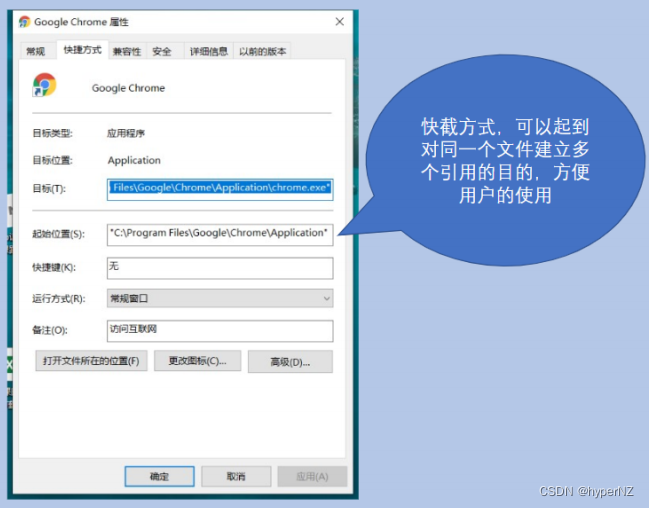
Task: Click the 更改图标(C)... button
Action: 197,361
